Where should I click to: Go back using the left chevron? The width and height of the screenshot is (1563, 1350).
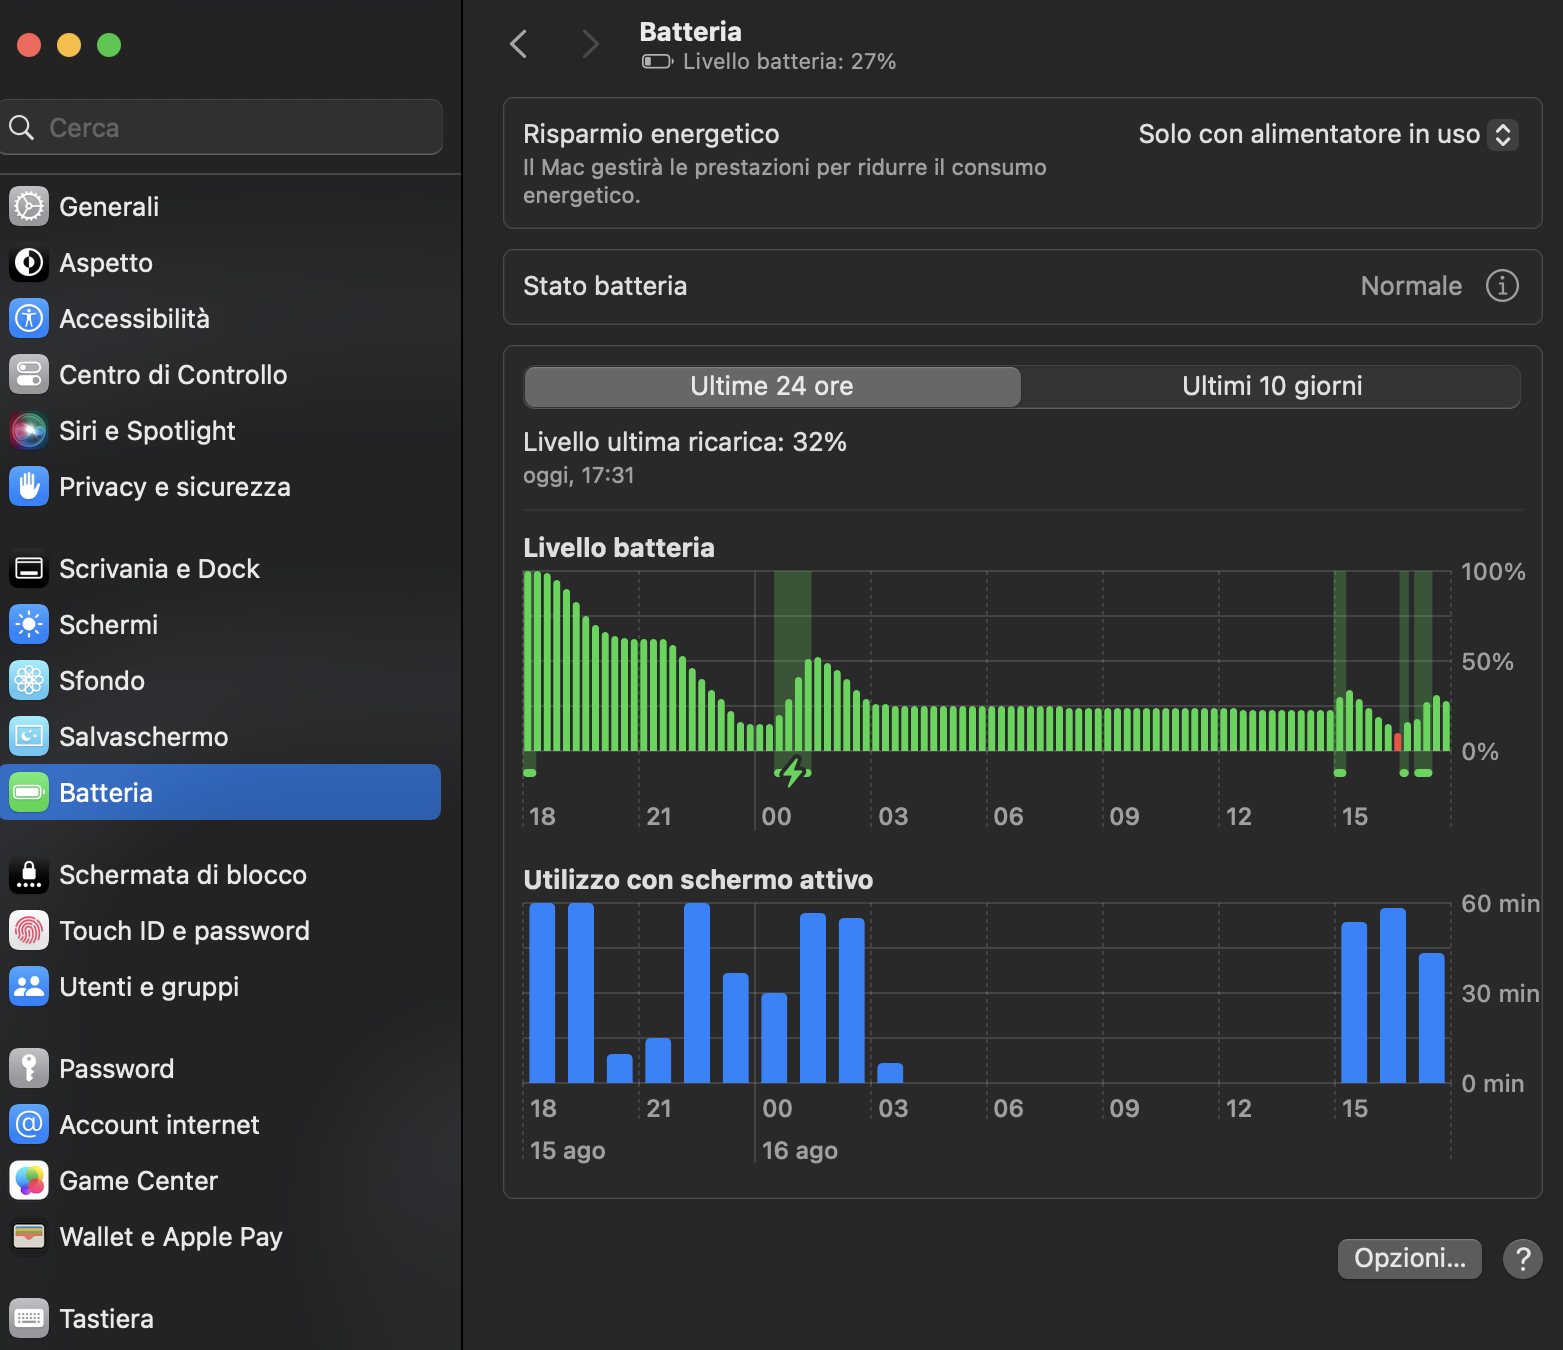tap(518, 44)
